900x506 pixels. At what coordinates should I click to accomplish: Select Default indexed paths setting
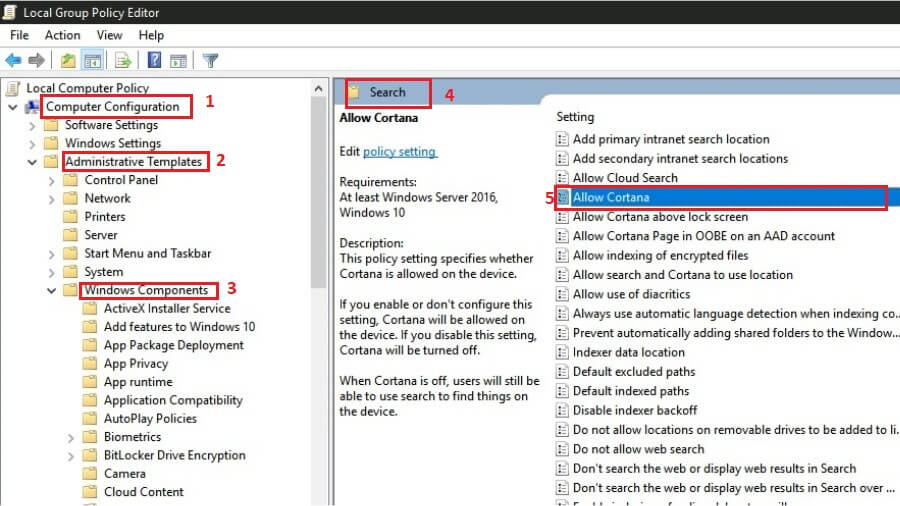[x=631, y=391]
